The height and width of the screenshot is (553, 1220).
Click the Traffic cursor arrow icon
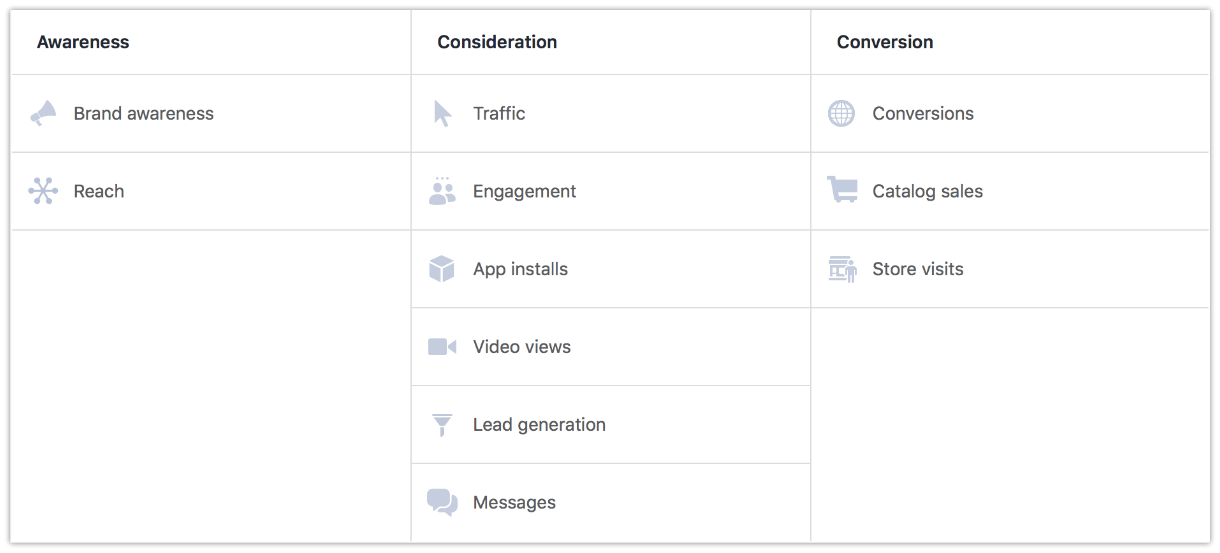442,114
